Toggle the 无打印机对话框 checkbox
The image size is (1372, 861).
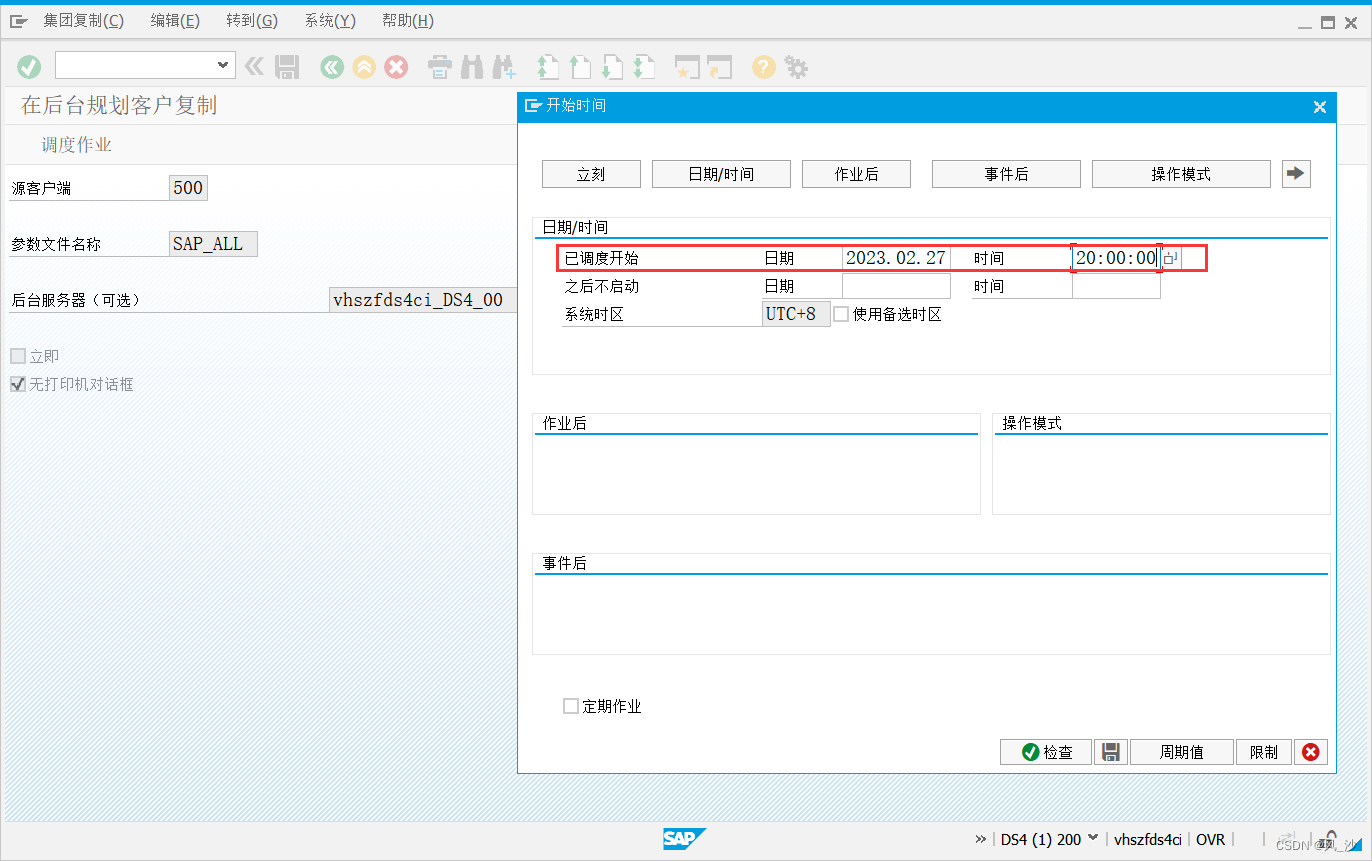(x=18, y=384)
